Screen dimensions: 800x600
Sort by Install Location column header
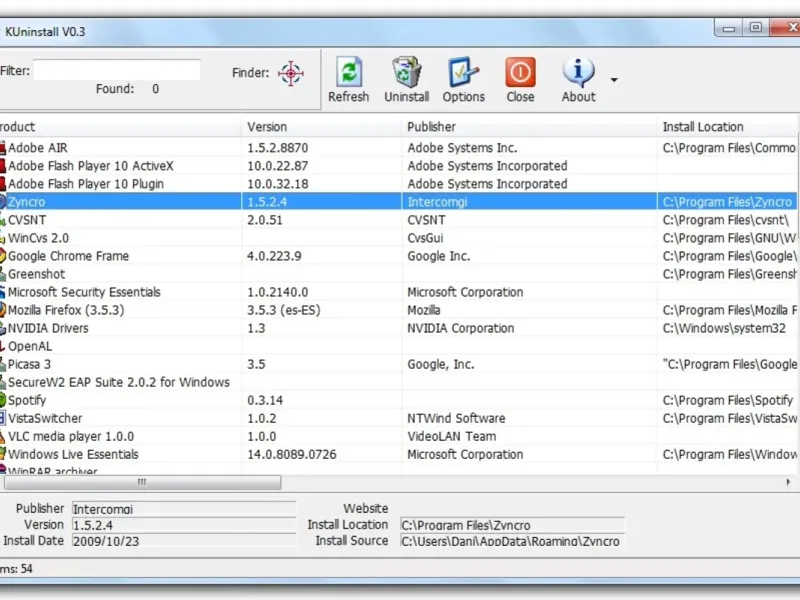[x=728, y=127]
